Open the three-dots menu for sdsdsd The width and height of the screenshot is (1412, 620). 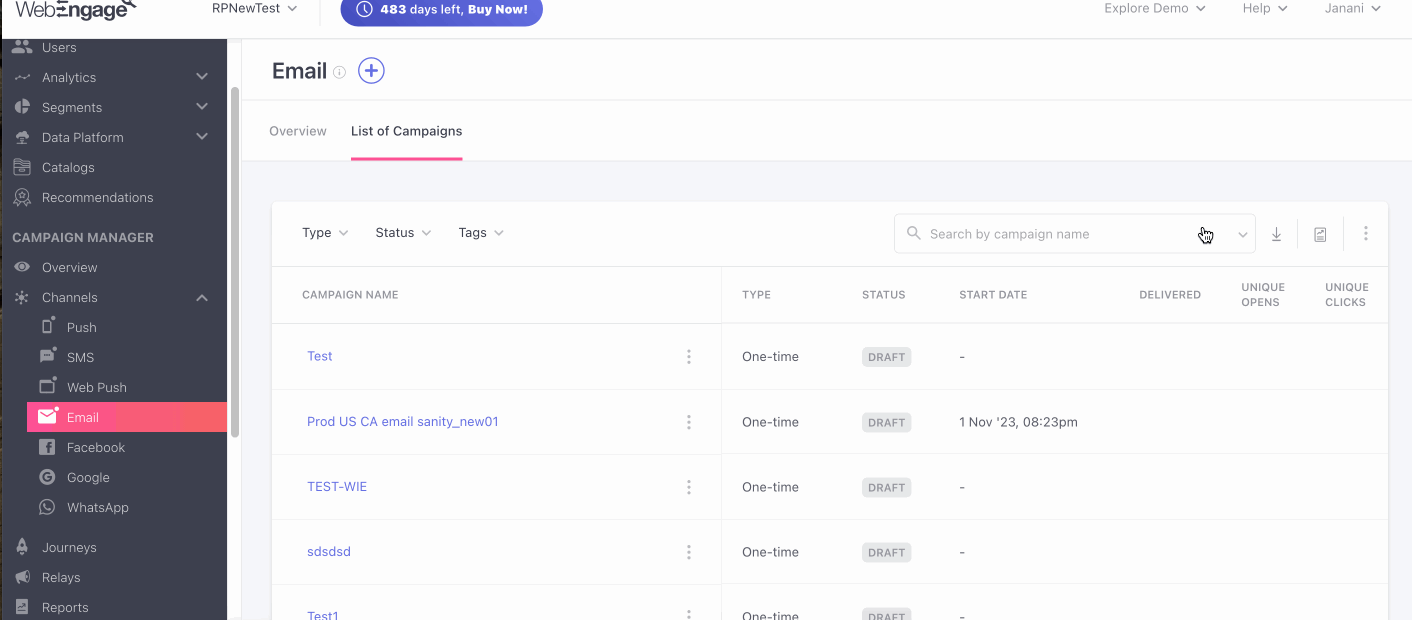pos(689,552)
